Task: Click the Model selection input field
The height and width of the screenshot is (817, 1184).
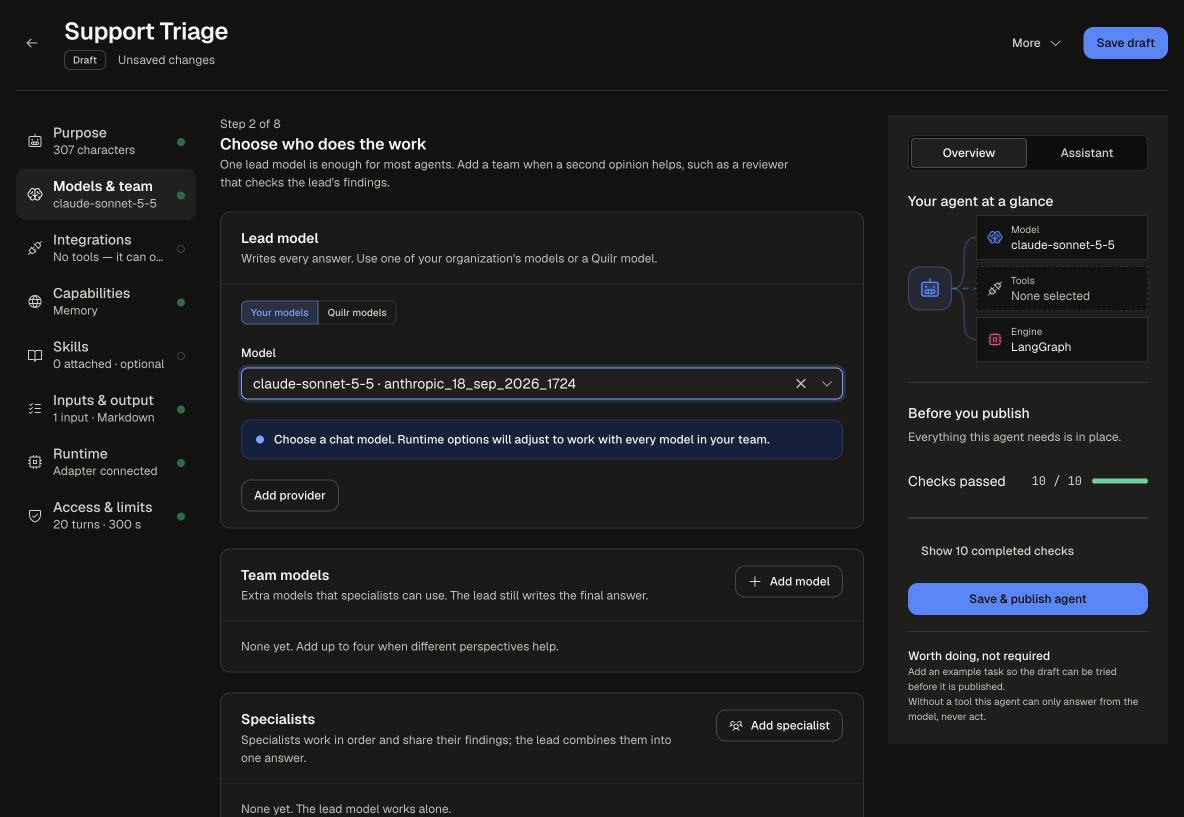Action: point(541,384)
